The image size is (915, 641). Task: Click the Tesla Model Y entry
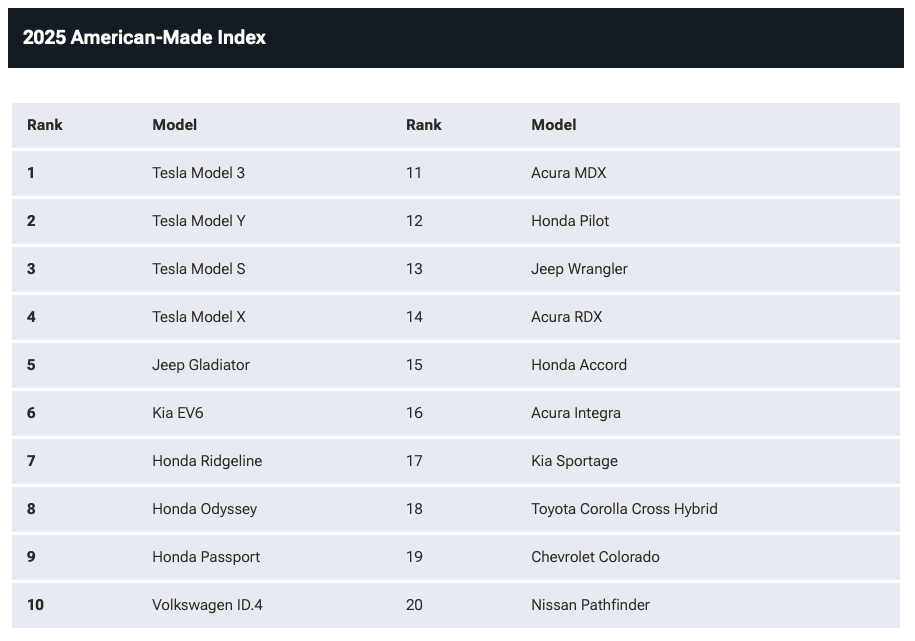[x=198, y=221]
